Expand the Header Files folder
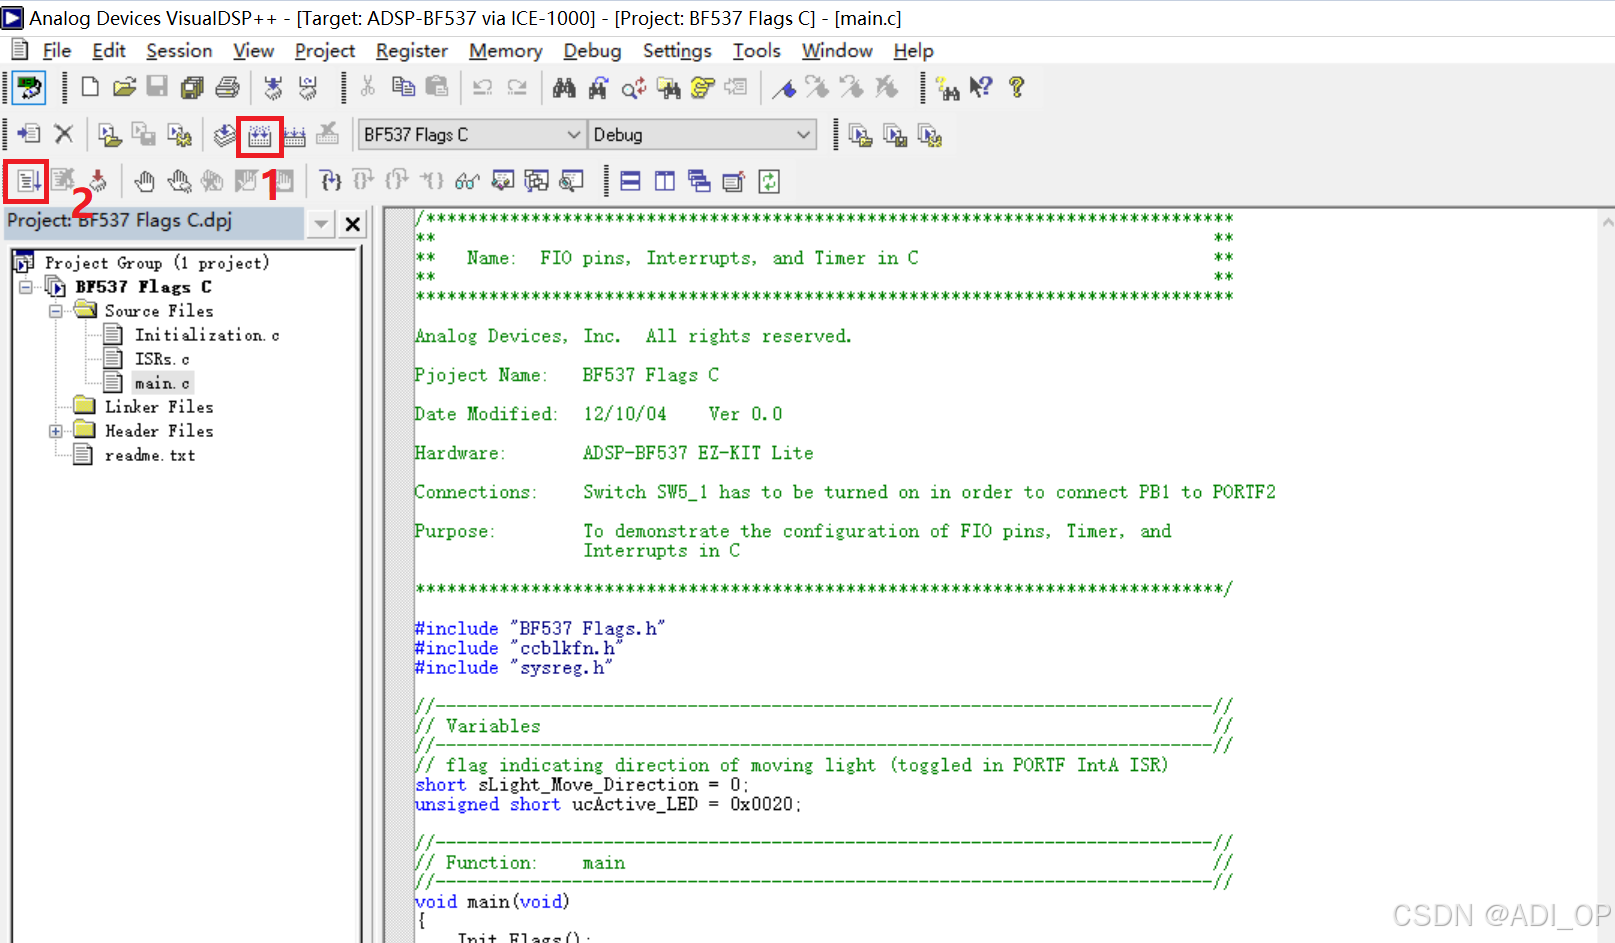1615x943 pixels. 56,431
